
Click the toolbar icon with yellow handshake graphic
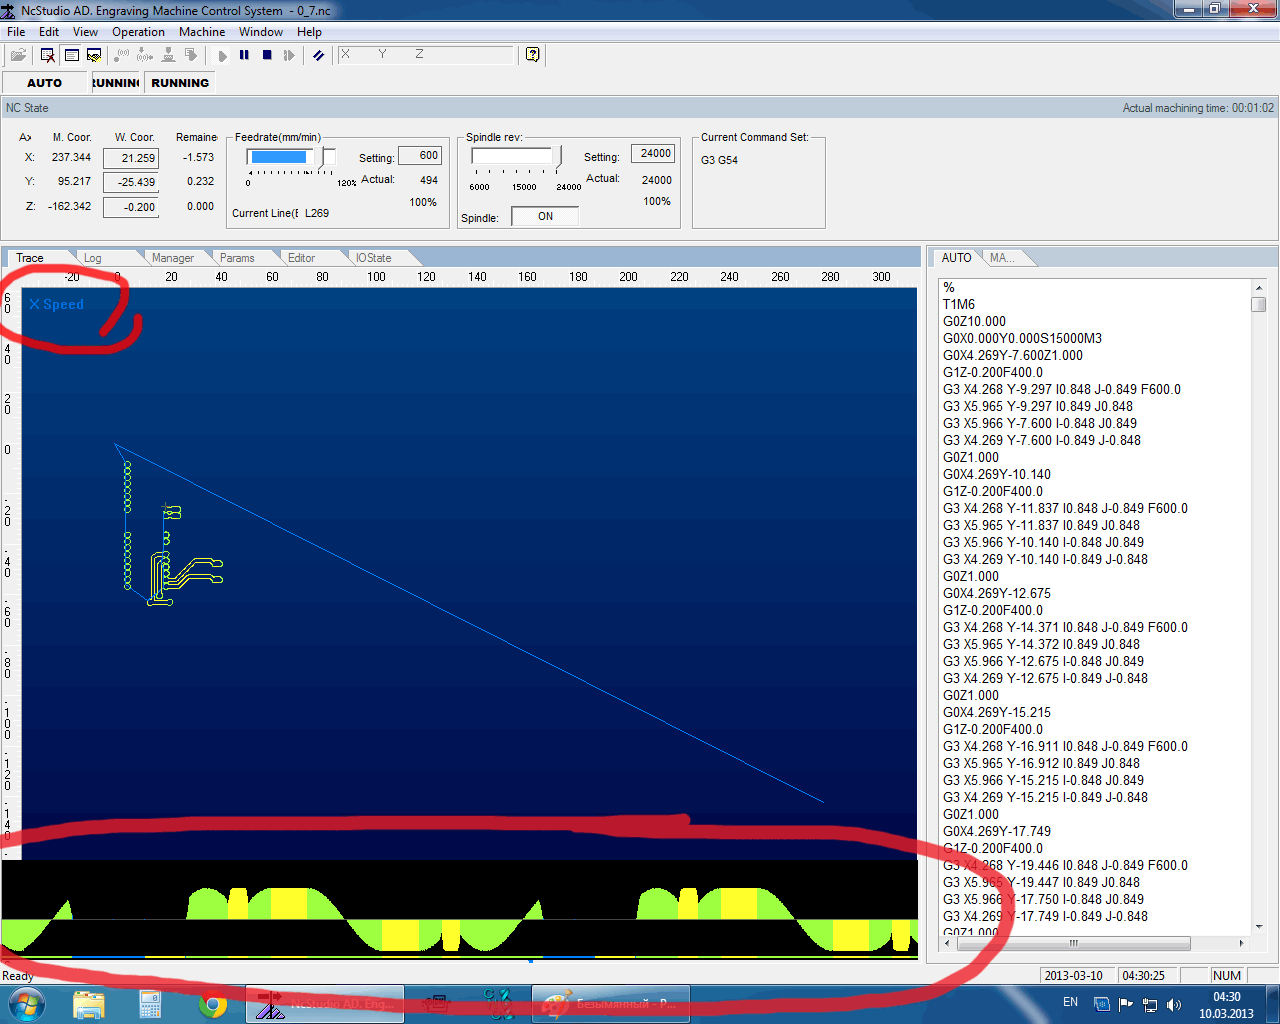click(94, 55)
